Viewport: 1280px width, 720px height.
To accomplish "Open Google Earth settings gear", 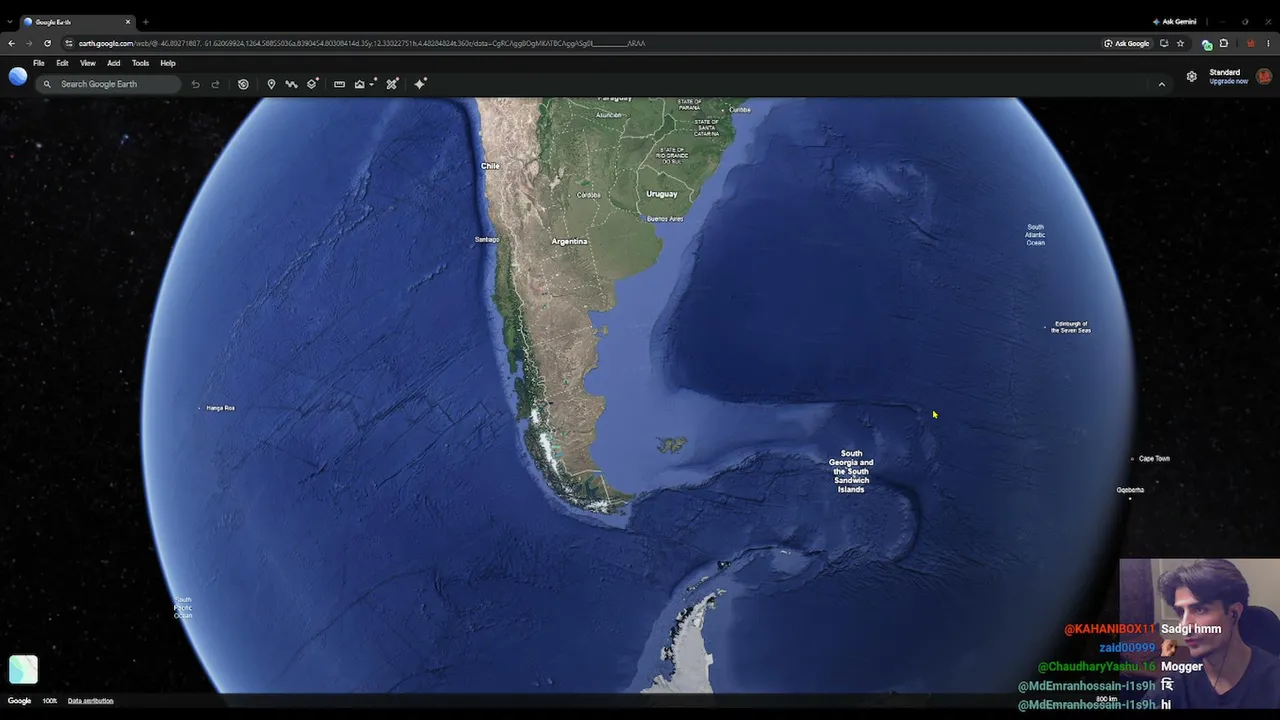I will click(x=1191, y=76).
